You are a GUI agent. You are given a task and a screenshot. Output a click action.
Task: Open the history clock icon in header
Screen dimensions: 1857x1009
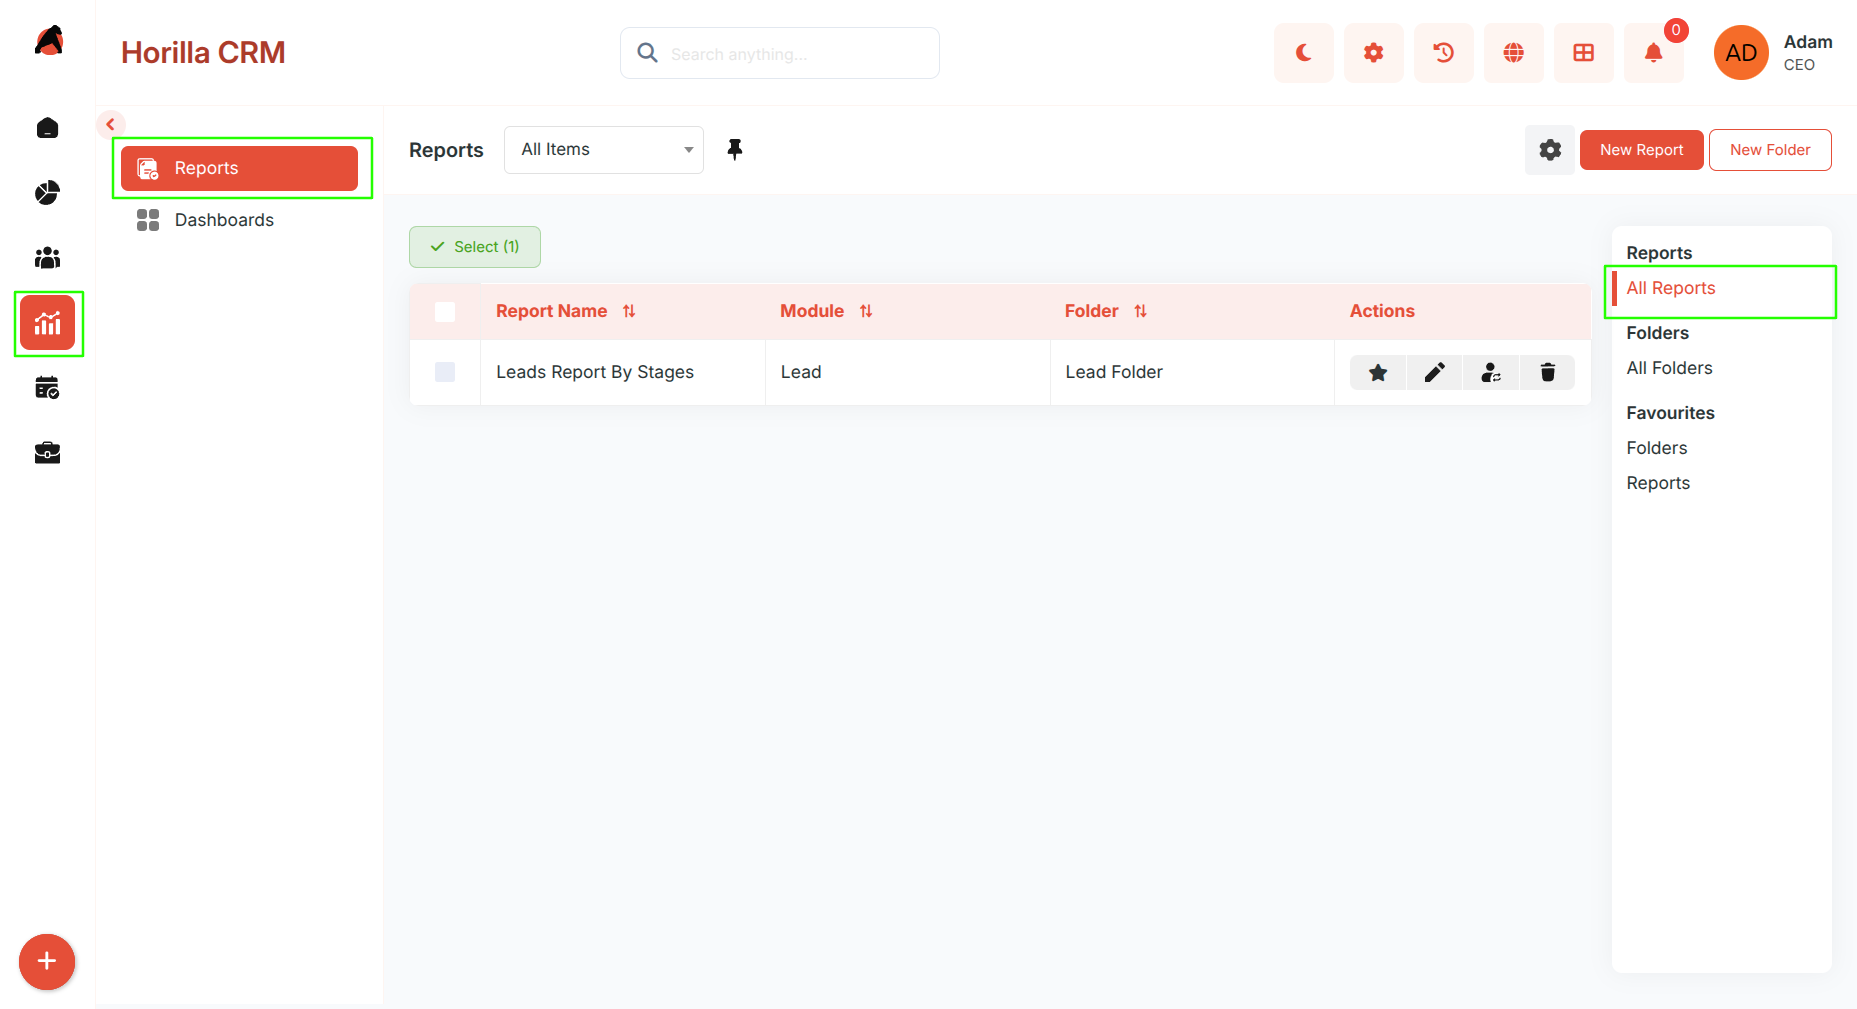pyautogui.click(x=1444, y=53)
